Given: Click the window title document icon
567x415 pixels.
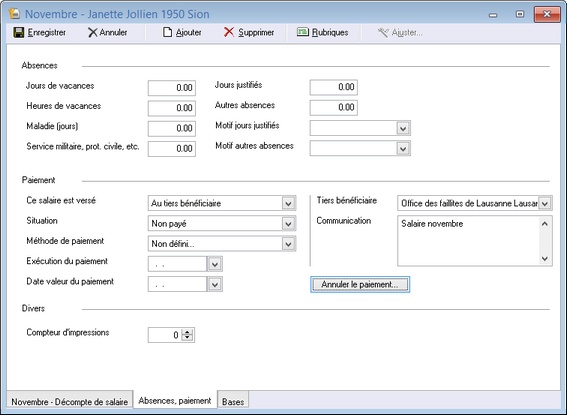Looking at the screenshot, I should coord(14,14).
